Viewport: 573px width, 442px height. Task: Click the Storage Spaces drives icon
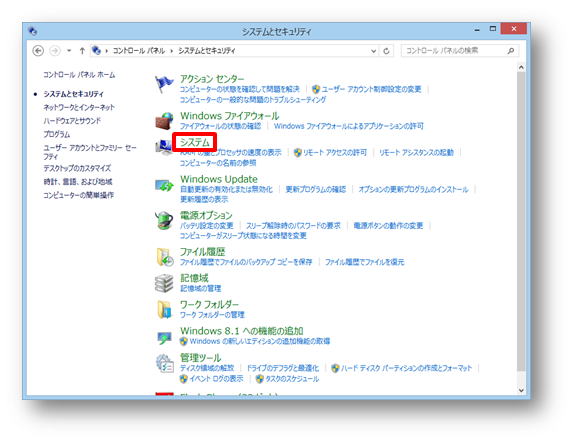pyautogui.click(x=164, y=283)
